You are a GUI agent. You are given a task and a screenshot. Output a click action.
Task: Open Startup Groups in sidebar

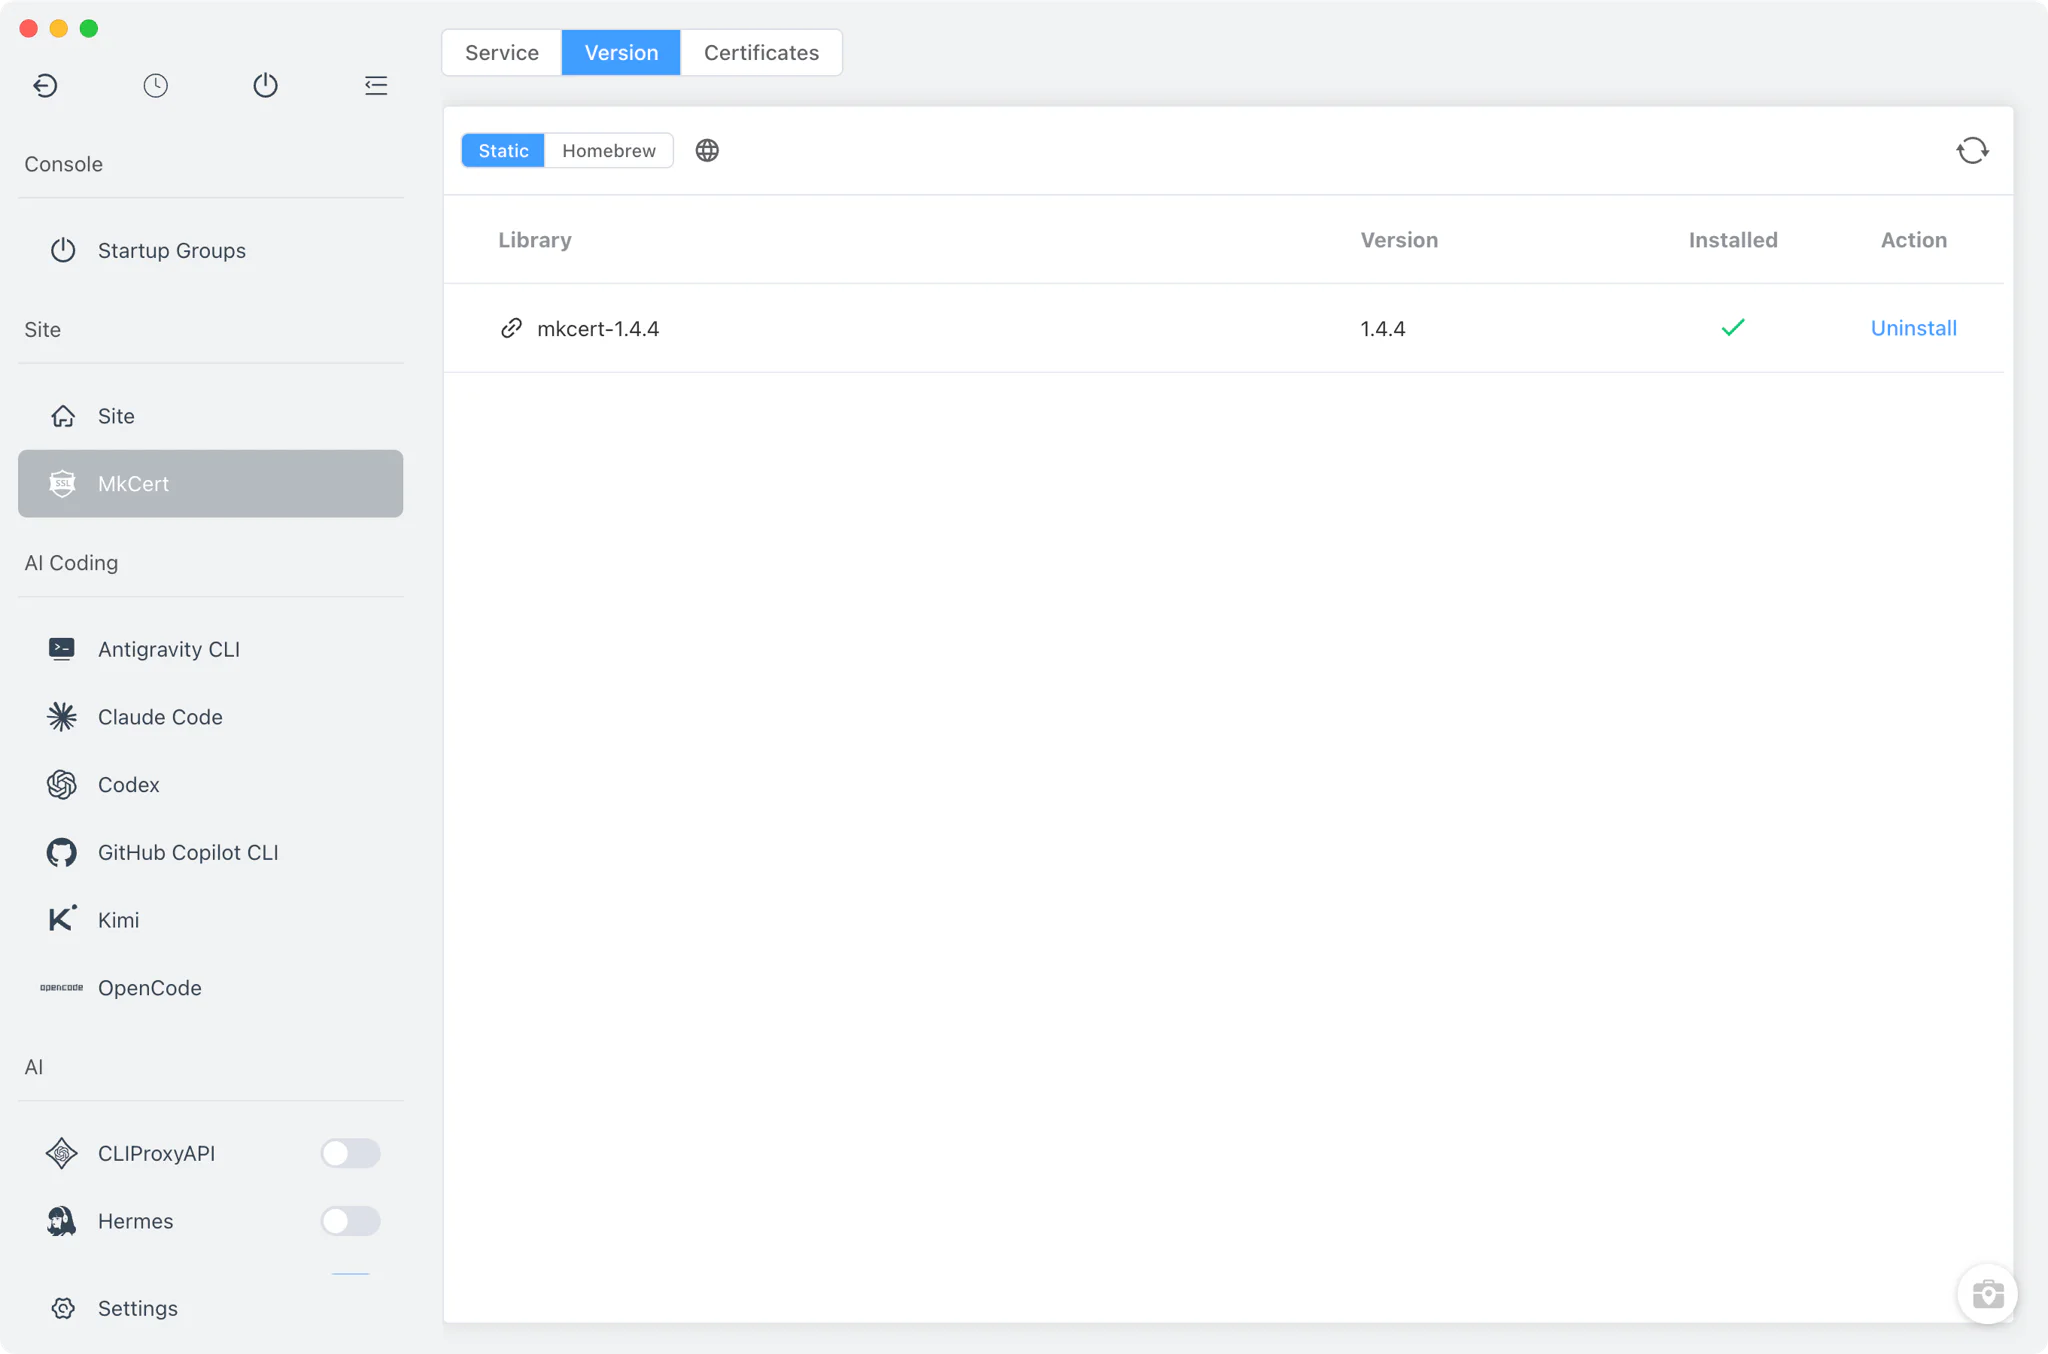[210, 250]
